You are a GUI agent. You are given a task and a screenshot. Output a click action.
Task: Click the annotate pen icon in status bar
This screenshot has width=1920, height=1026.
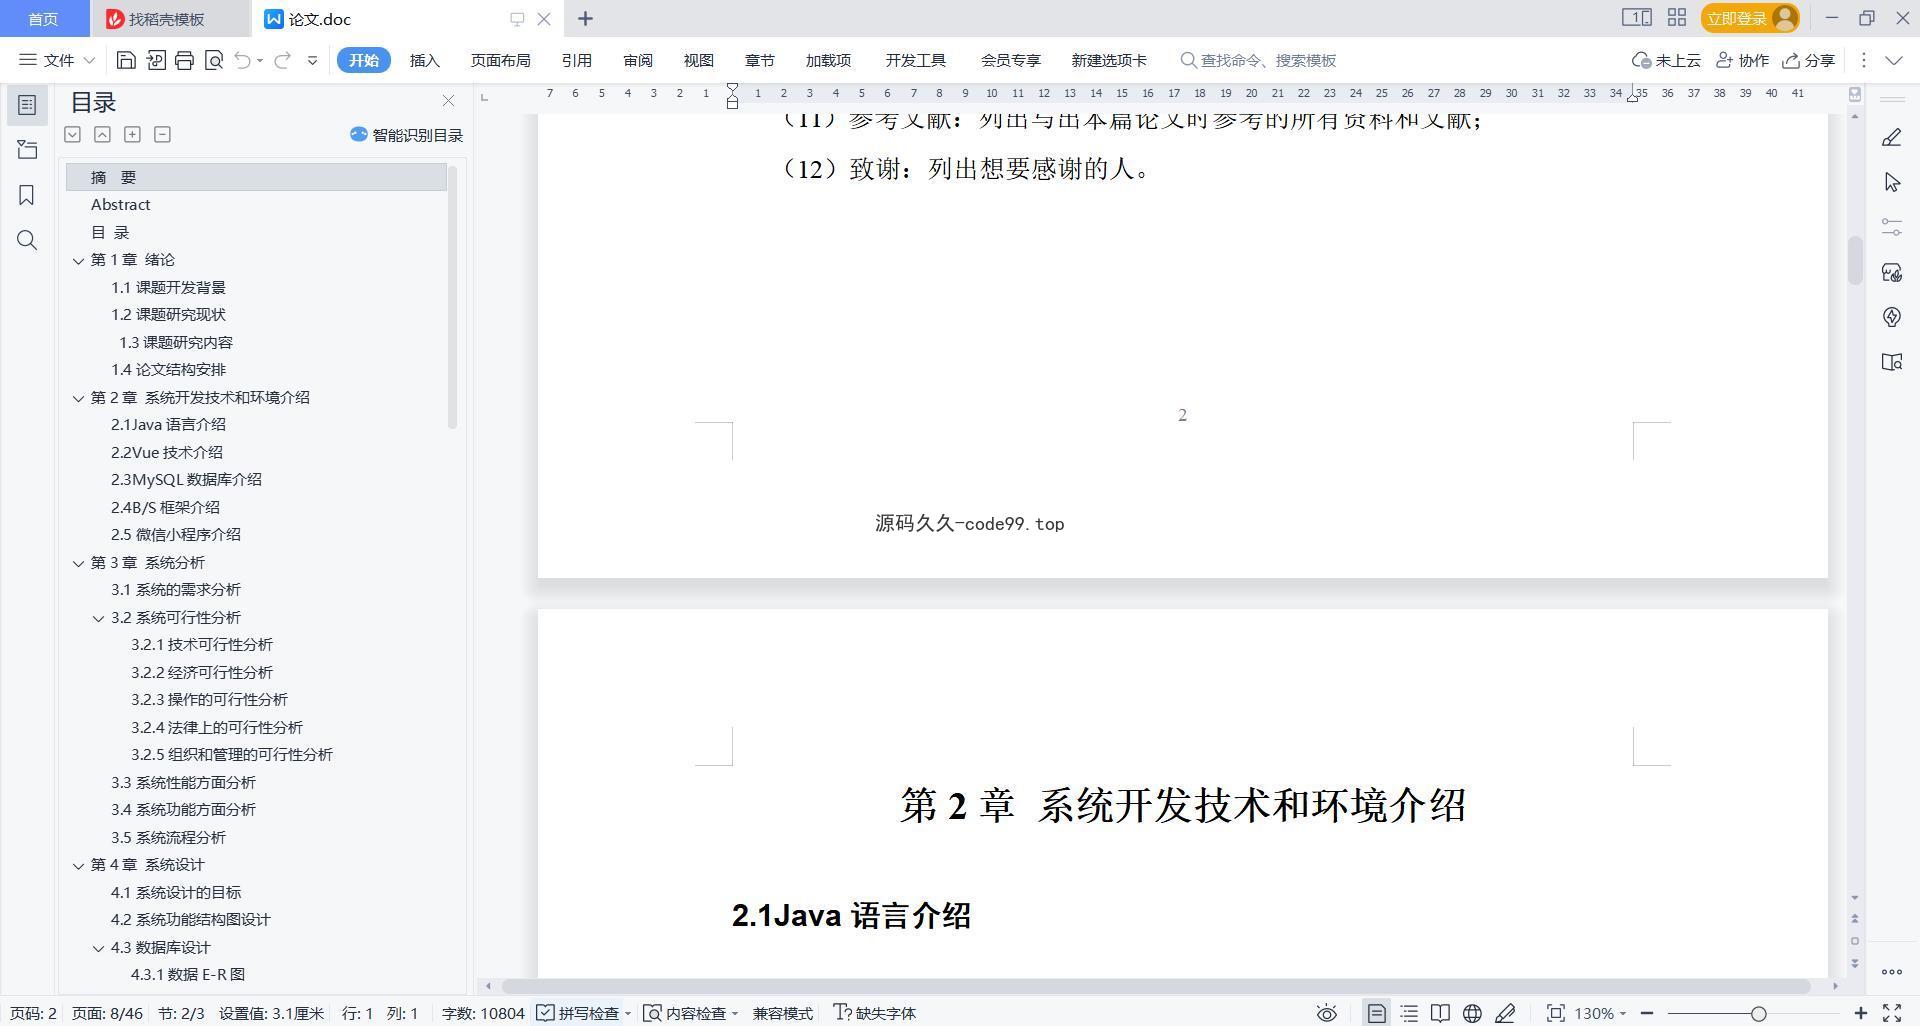coord(1505,1013)
